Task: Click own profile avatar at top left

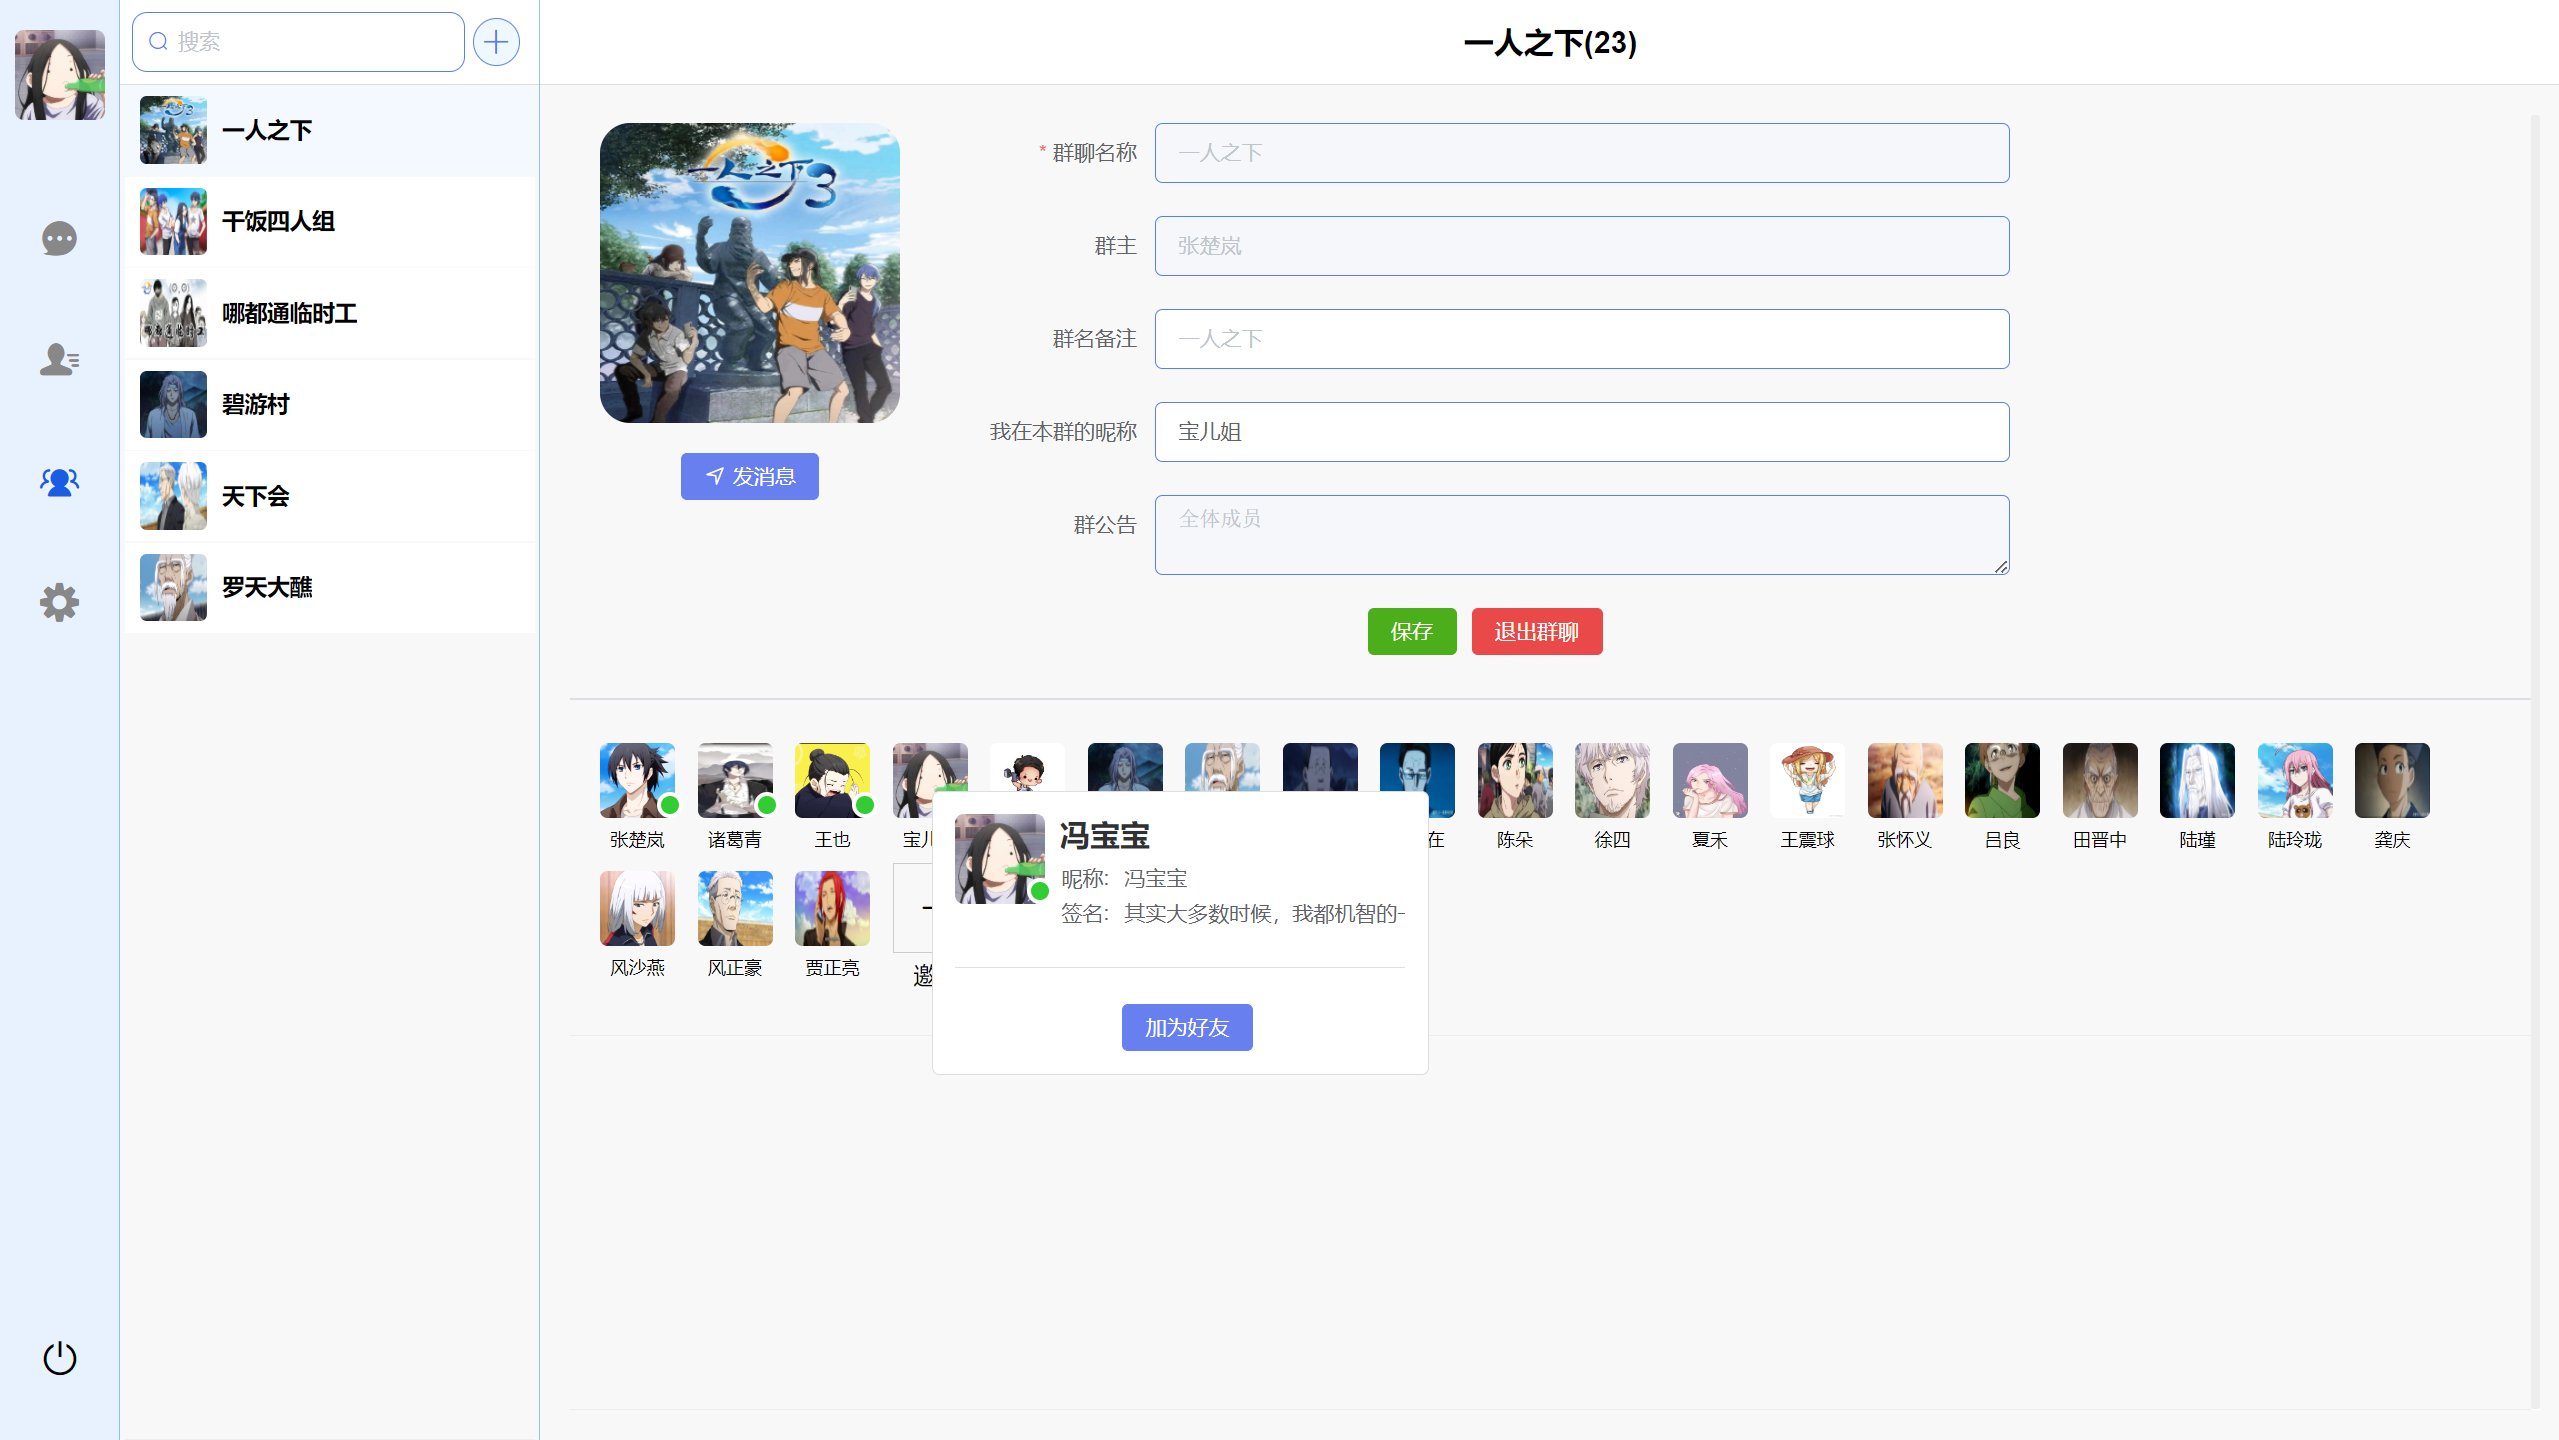Action: click(x=59, y=75)
